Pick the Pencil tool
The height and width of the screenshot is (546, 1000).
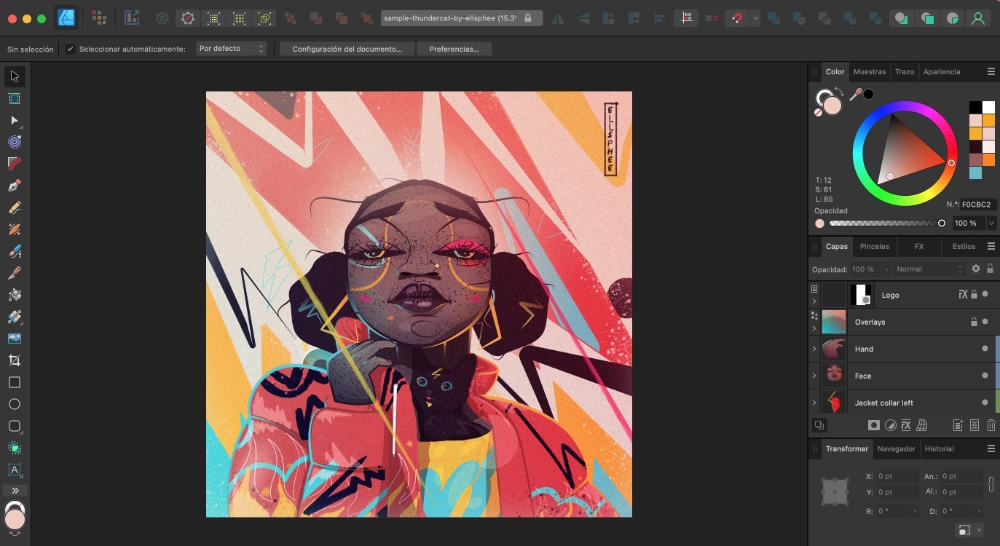pyautogui.click(x=14, y=207)
